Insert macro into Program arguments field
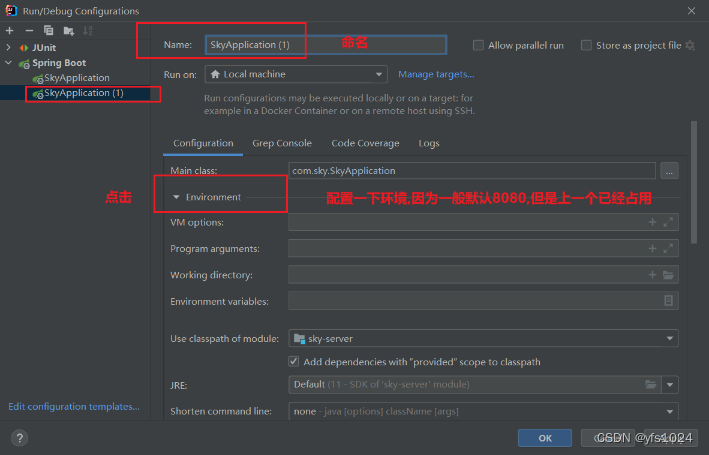The height and width of the screenshot is (455, 709). point(652,248)
